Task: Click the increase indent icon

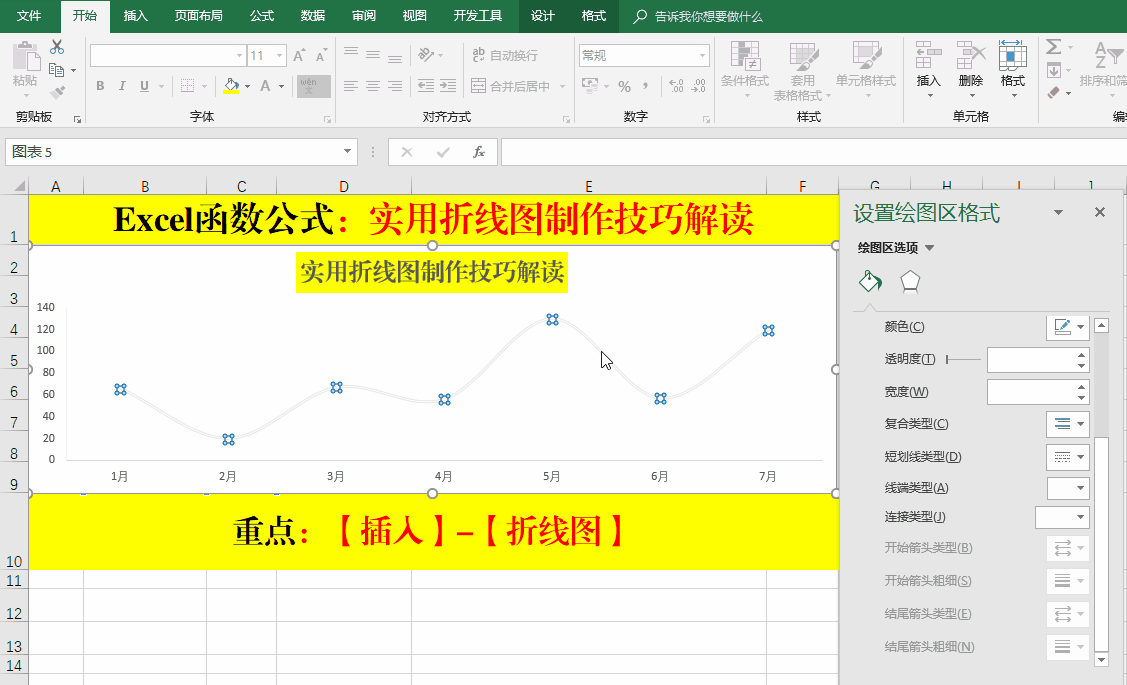Action: coord(448,86)
